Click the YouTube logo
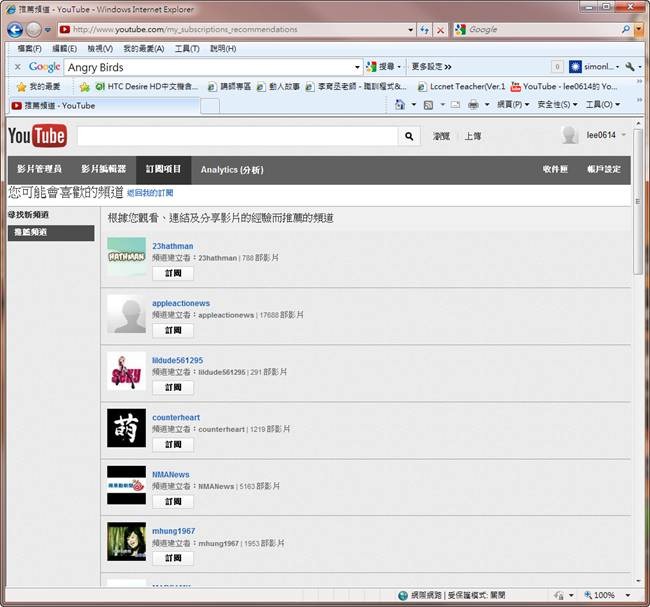The image size is (650, 607). coord(37,136)
